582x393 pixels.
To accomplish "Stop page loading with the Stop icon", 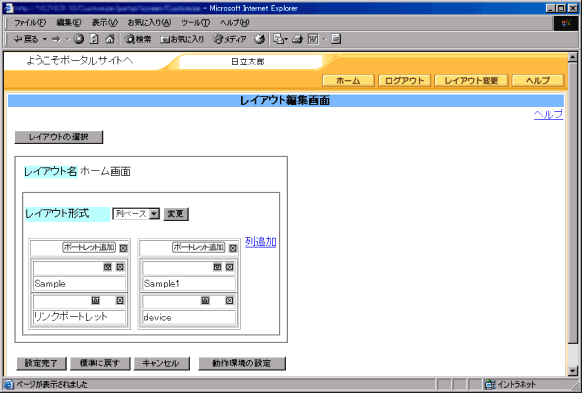I will (x=78, y=39).
